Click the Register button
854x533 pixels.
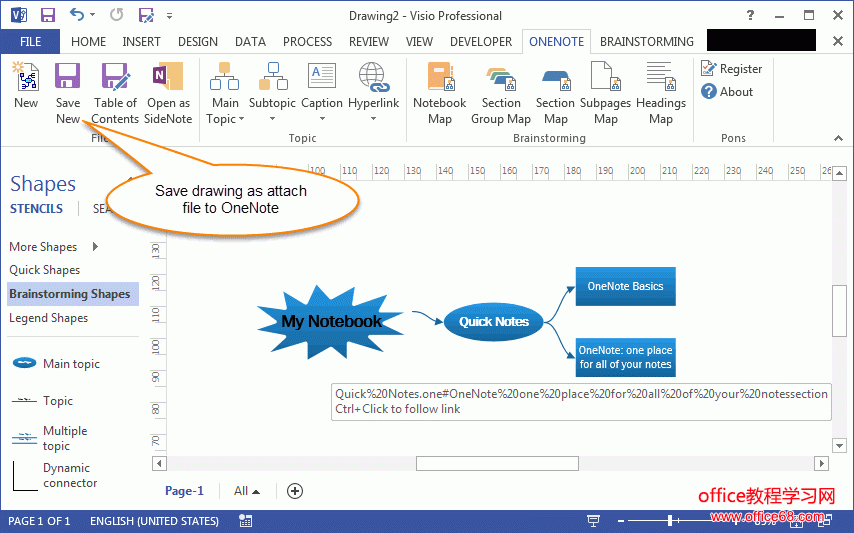731,69
